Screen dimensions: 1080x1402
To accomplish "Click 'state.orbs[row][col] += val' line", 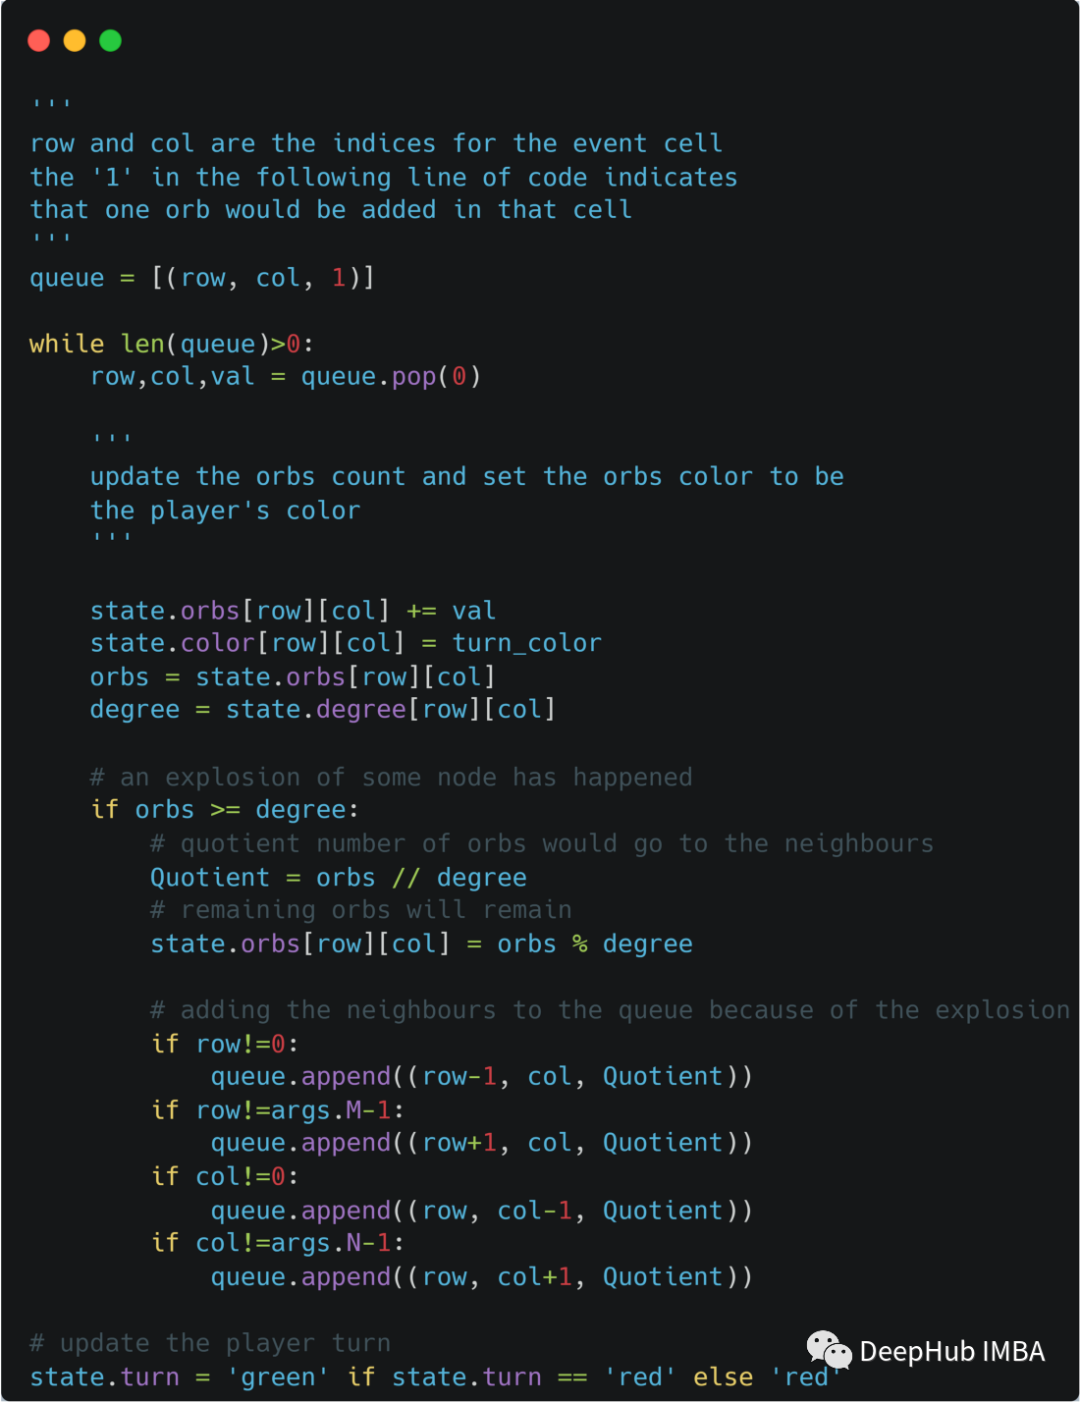I will coord(293,611).
